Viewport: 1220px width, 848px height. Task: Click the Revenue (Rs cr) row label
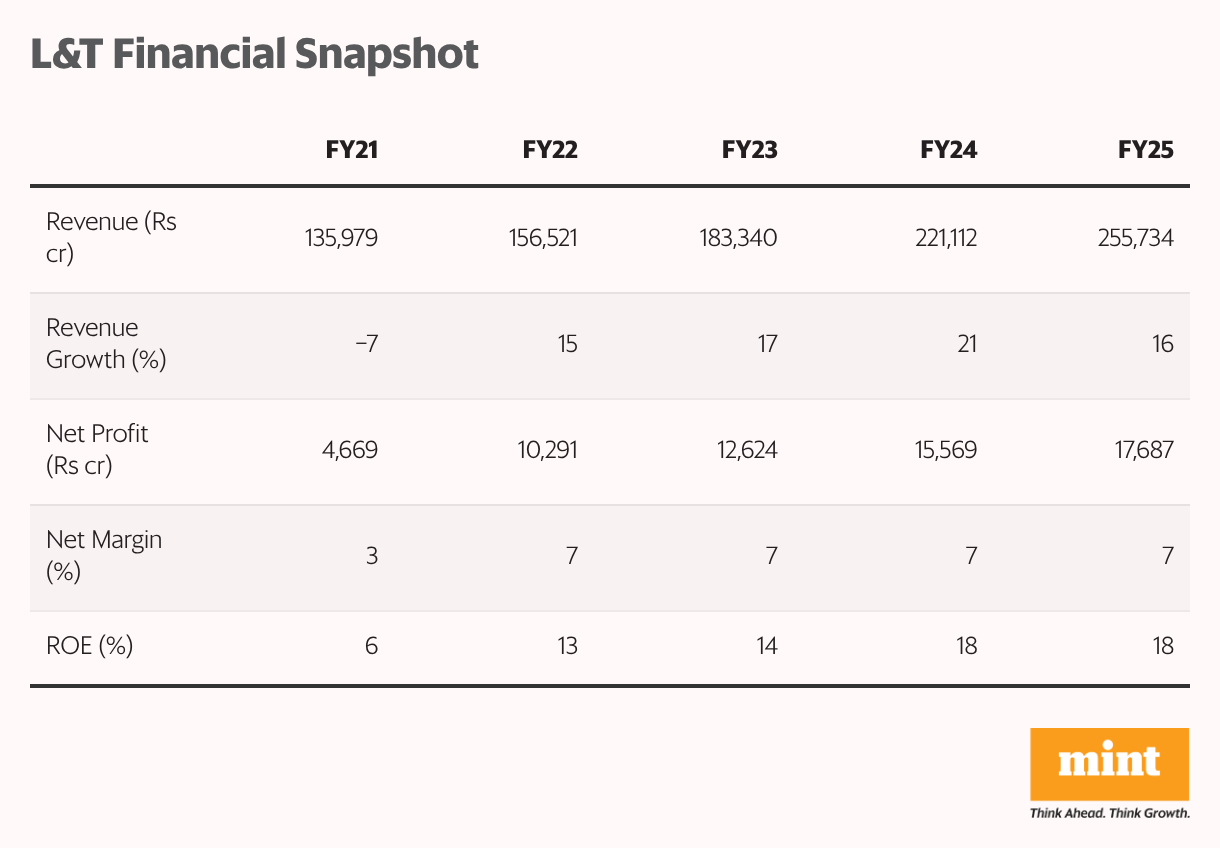[x=111, y=238]
